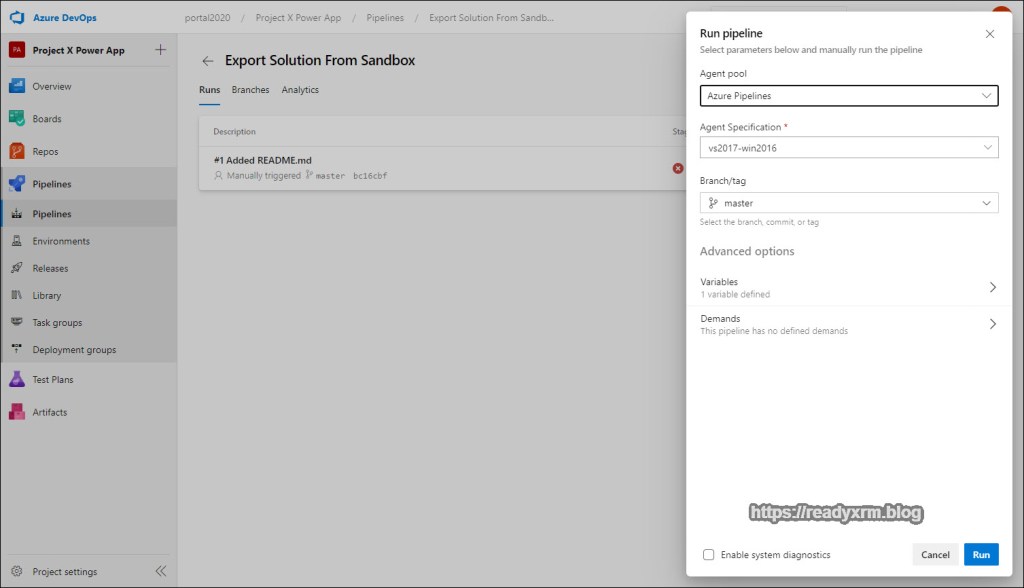Viewport: 1024px width, 588px height.
Task: Open Test Plans flask icon
Action: pos(16,380)
